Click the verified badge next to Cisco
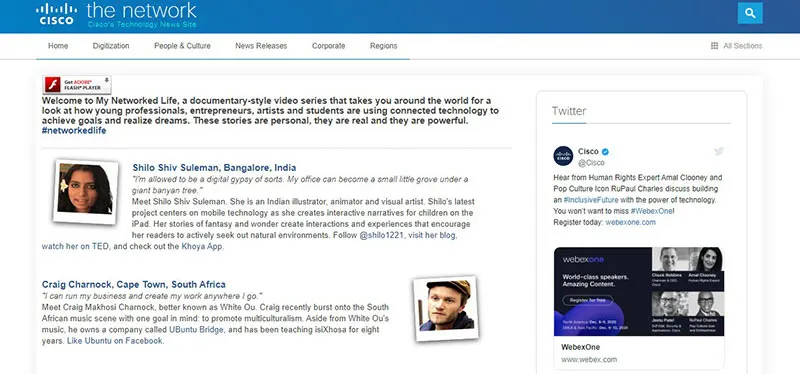 pos(606,152)
